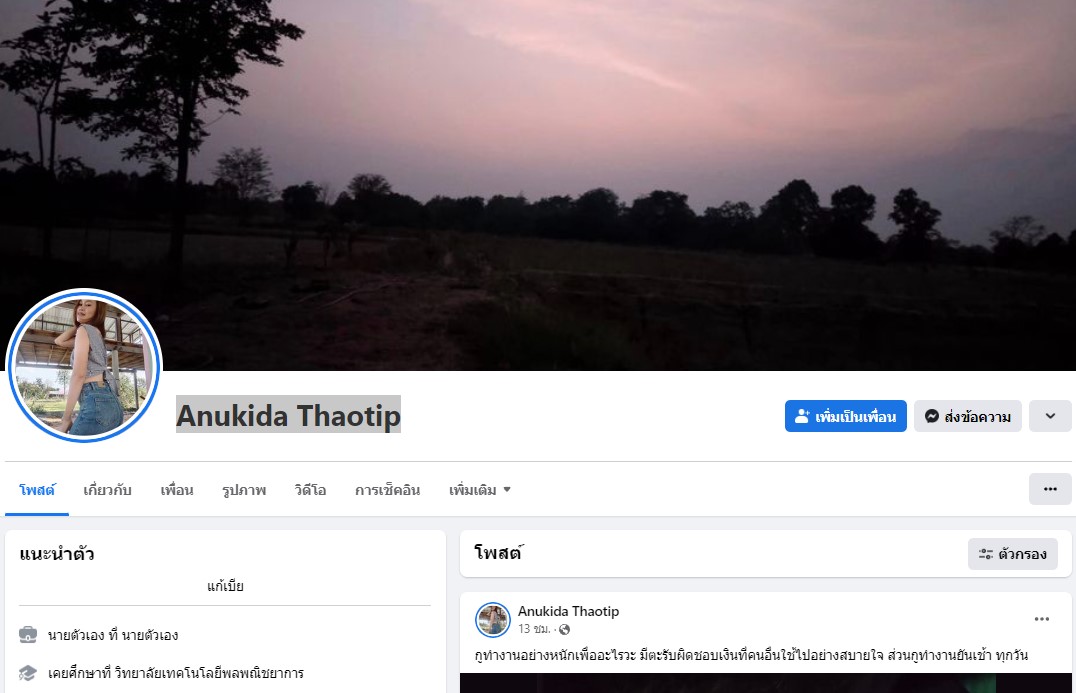Open the การเช็คอิน tab
This screenshot has width=1076, height=693.
pos(387,490)
